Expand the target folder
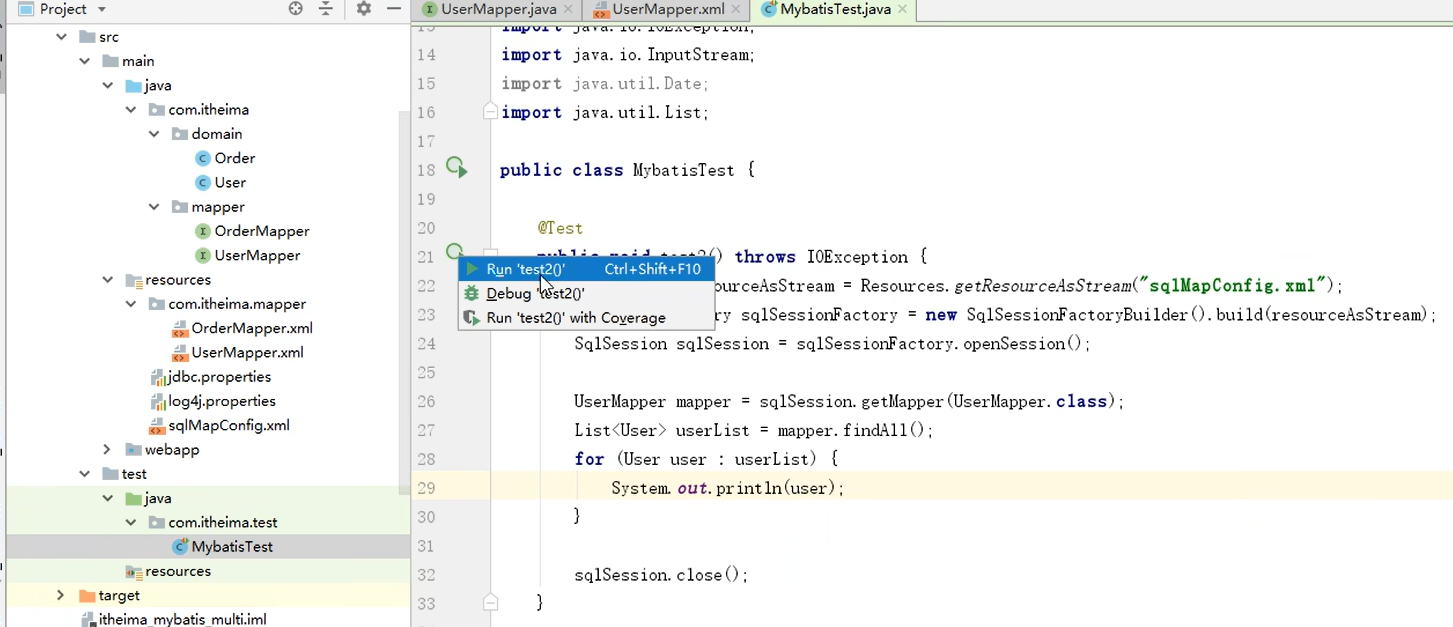Viewport: 1453px width, 627px height. 60,595
